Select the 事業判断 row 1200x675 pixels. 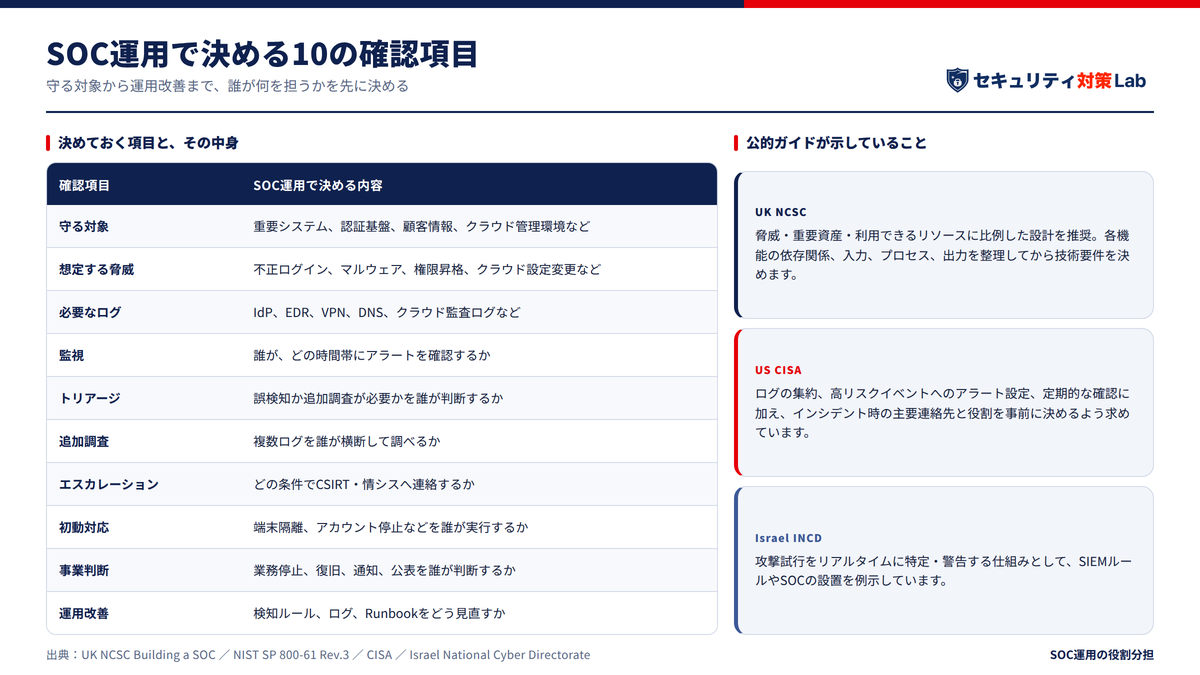(382, 571)
